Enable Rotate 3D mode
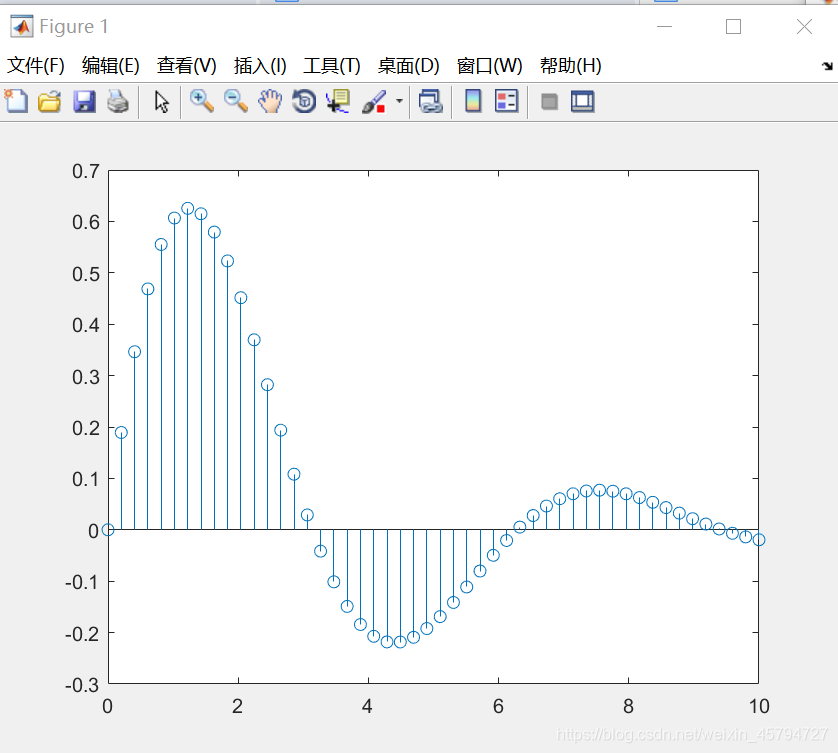Image resolution: width=838 pixels, height=753 pixels. tap(303, 101)
